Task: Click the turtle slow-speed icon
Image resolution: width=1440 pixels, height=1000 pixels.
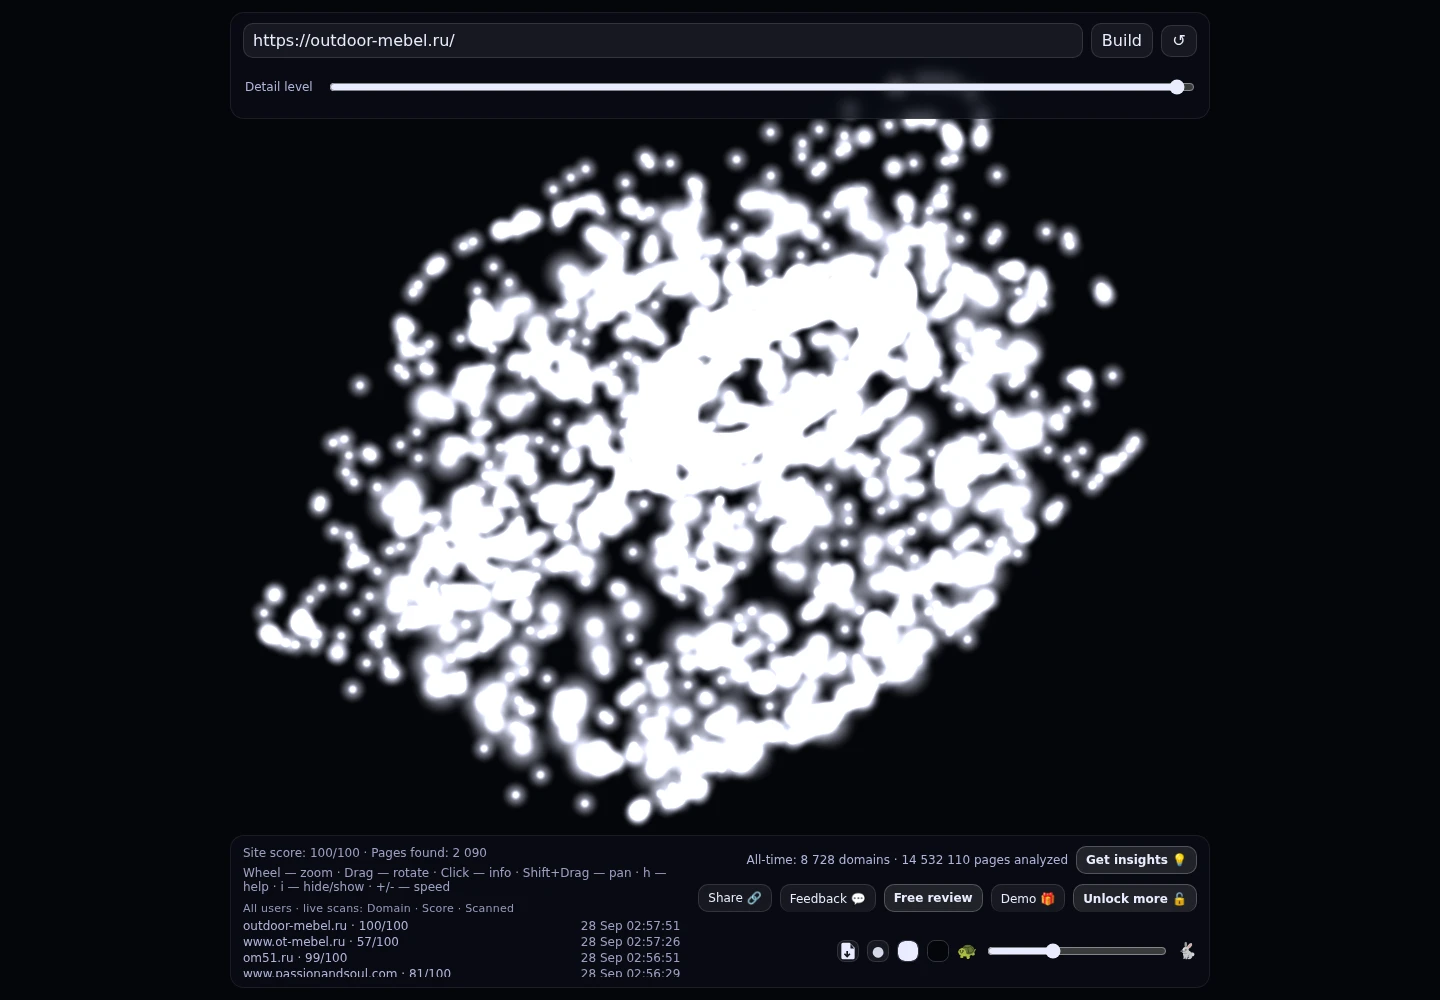Action: [x=966, y=951]
